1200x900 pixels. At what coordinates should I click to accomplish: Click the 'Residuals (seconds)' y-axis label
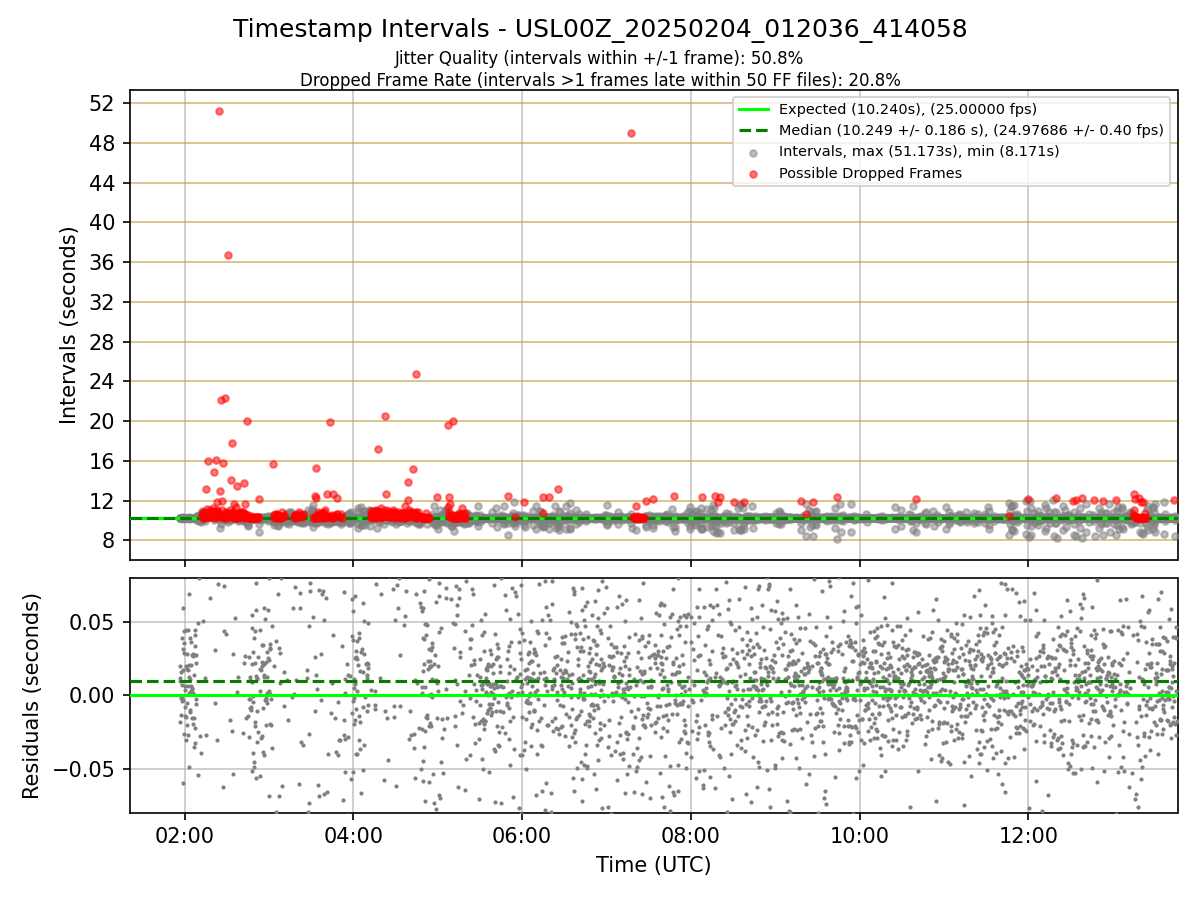click(x=31, y=696)
